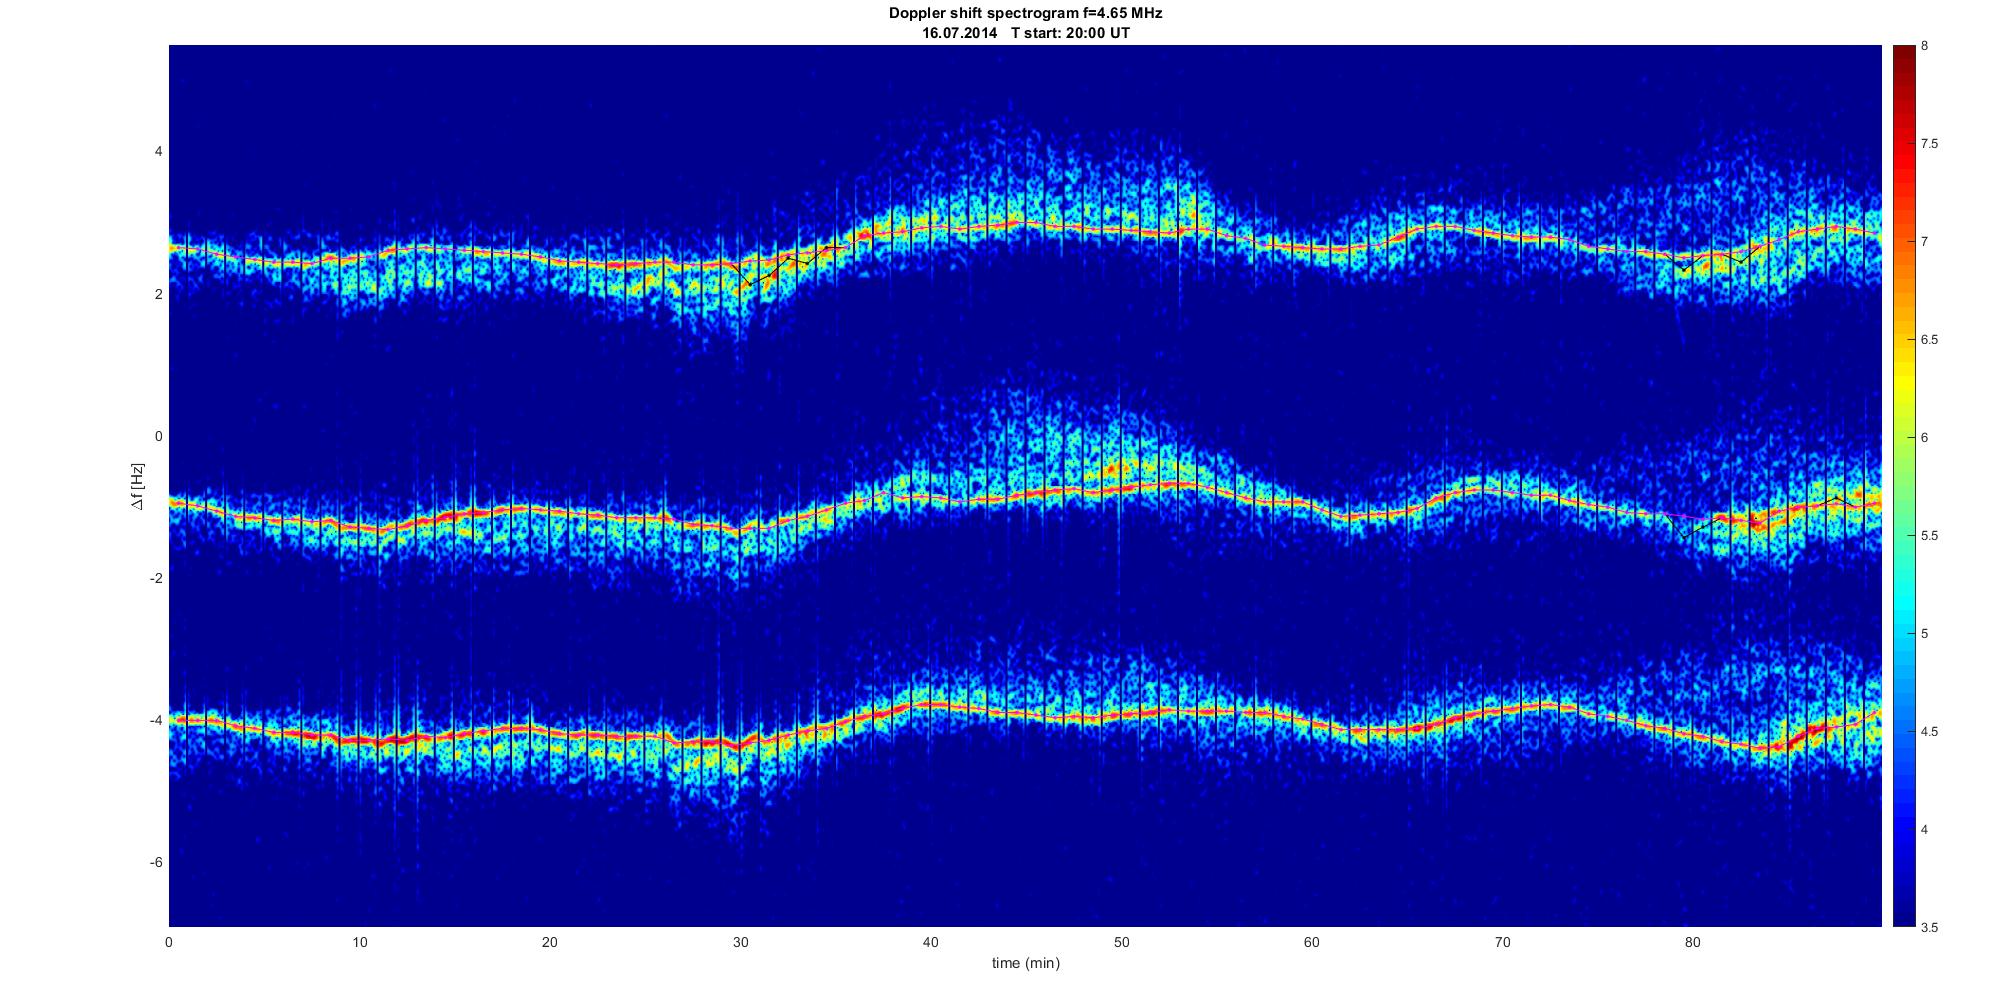Click the colorbar tick label '4.5'
Image resolution: width=2000 pixels, height=995 pixels.
1929,732
